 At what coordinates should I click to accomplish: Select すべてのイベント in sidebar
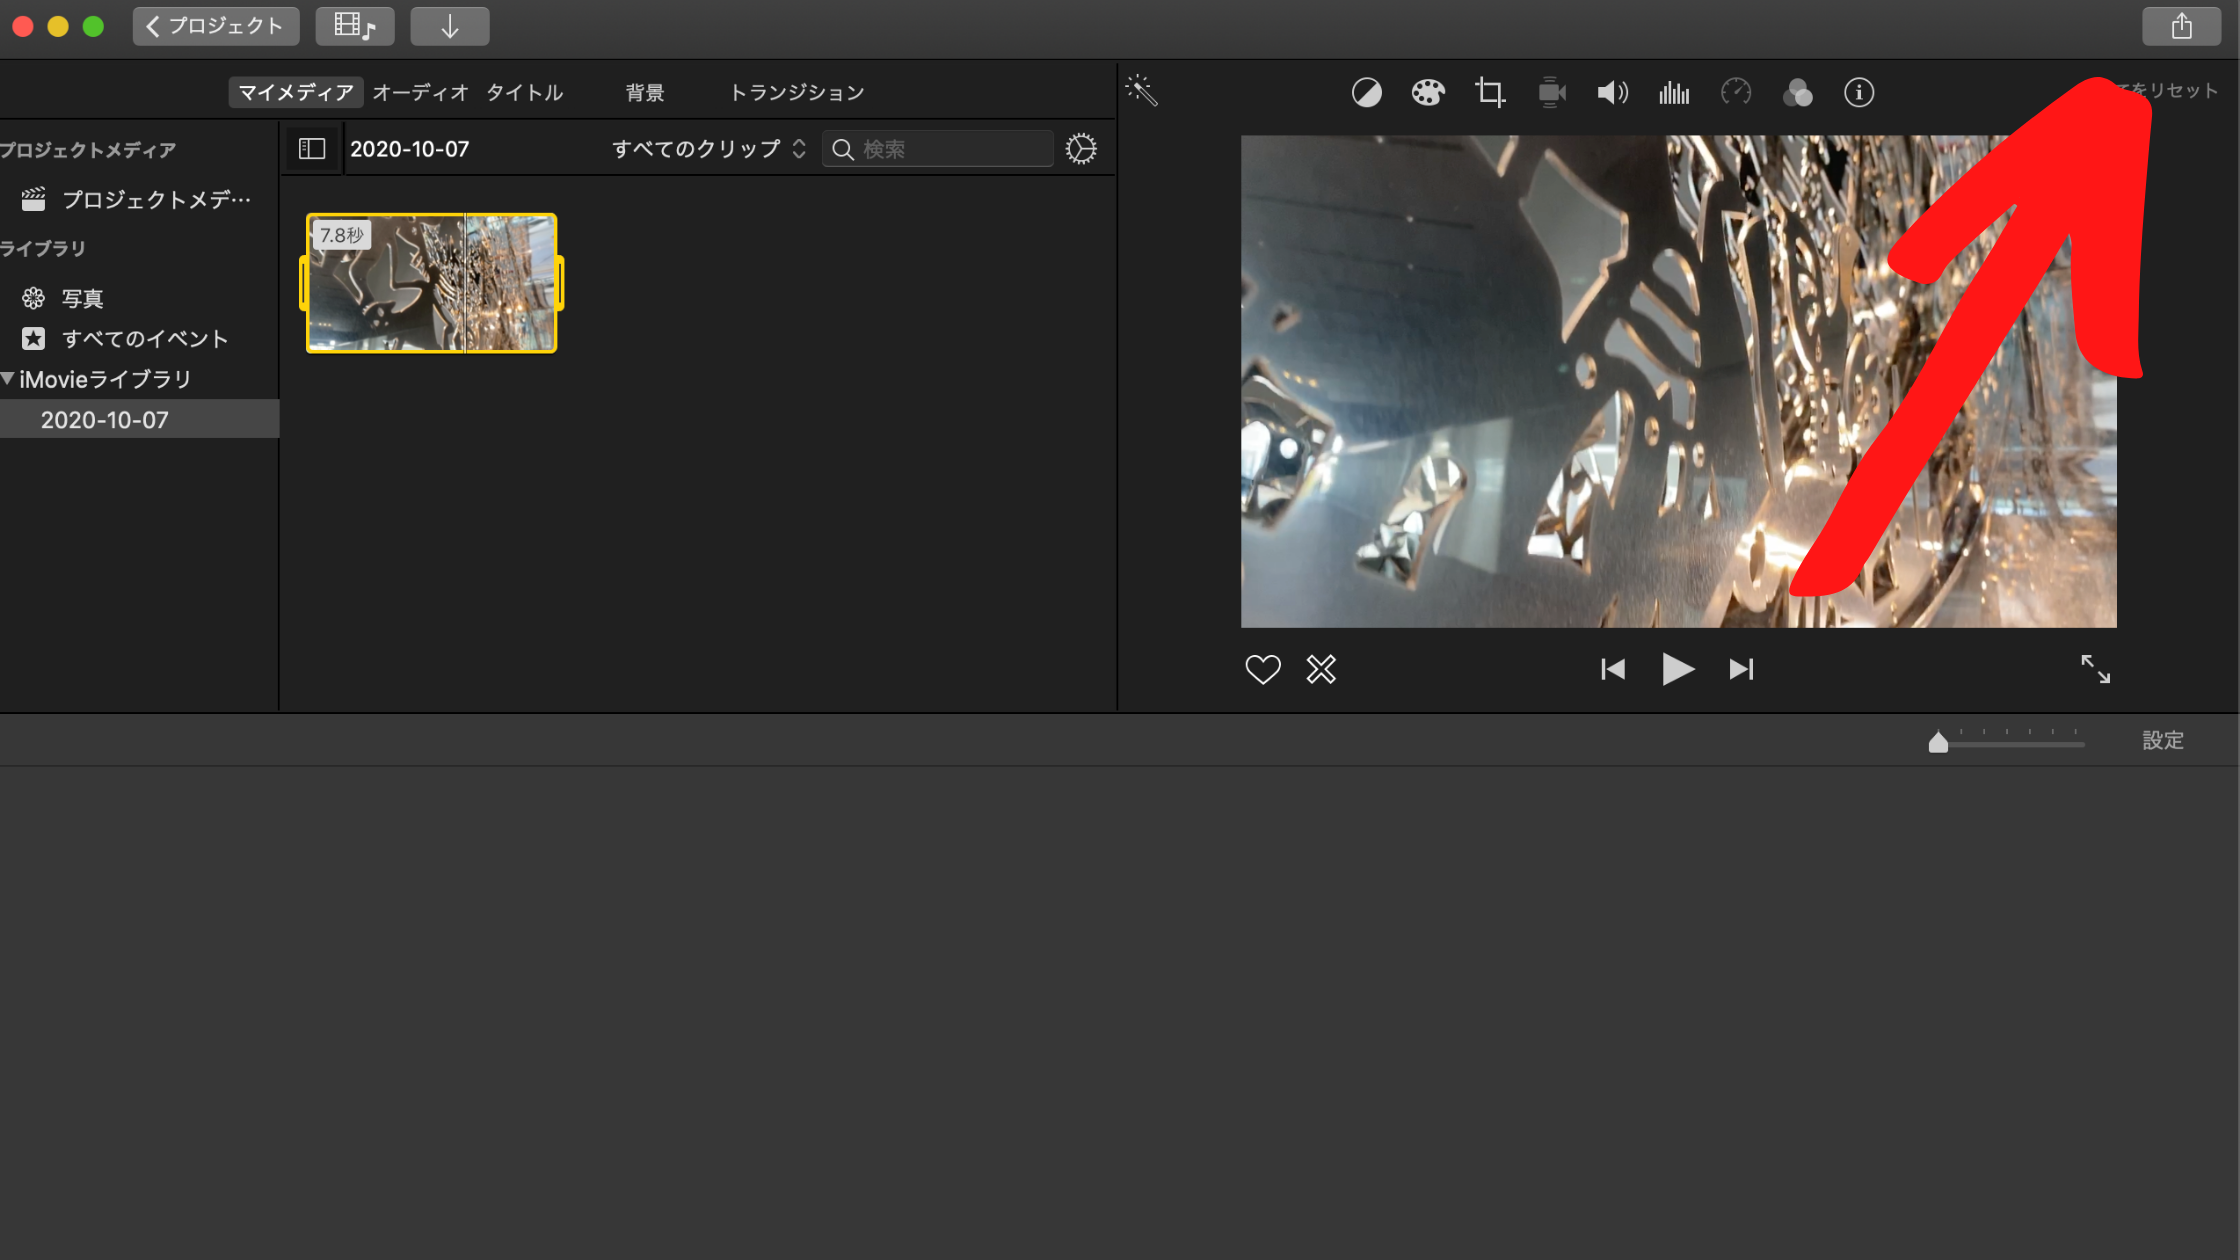[x=125, y=339]
